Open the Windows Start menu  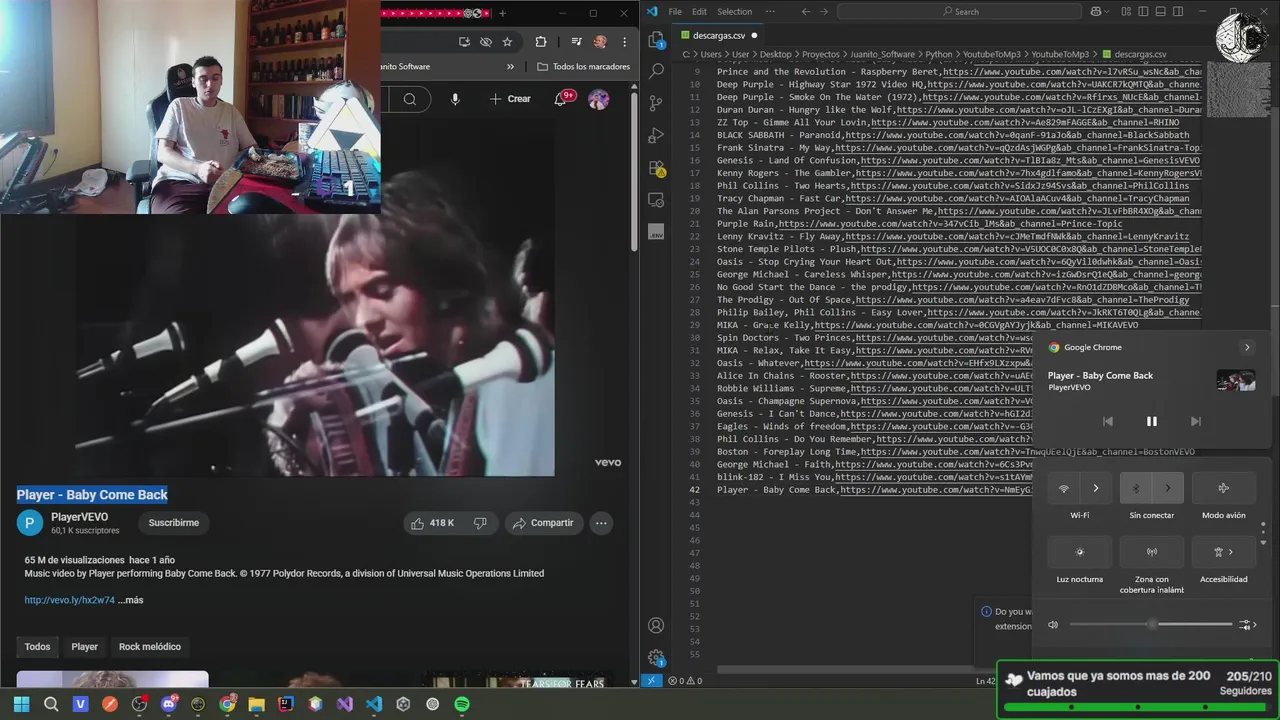tap(22, 704)
